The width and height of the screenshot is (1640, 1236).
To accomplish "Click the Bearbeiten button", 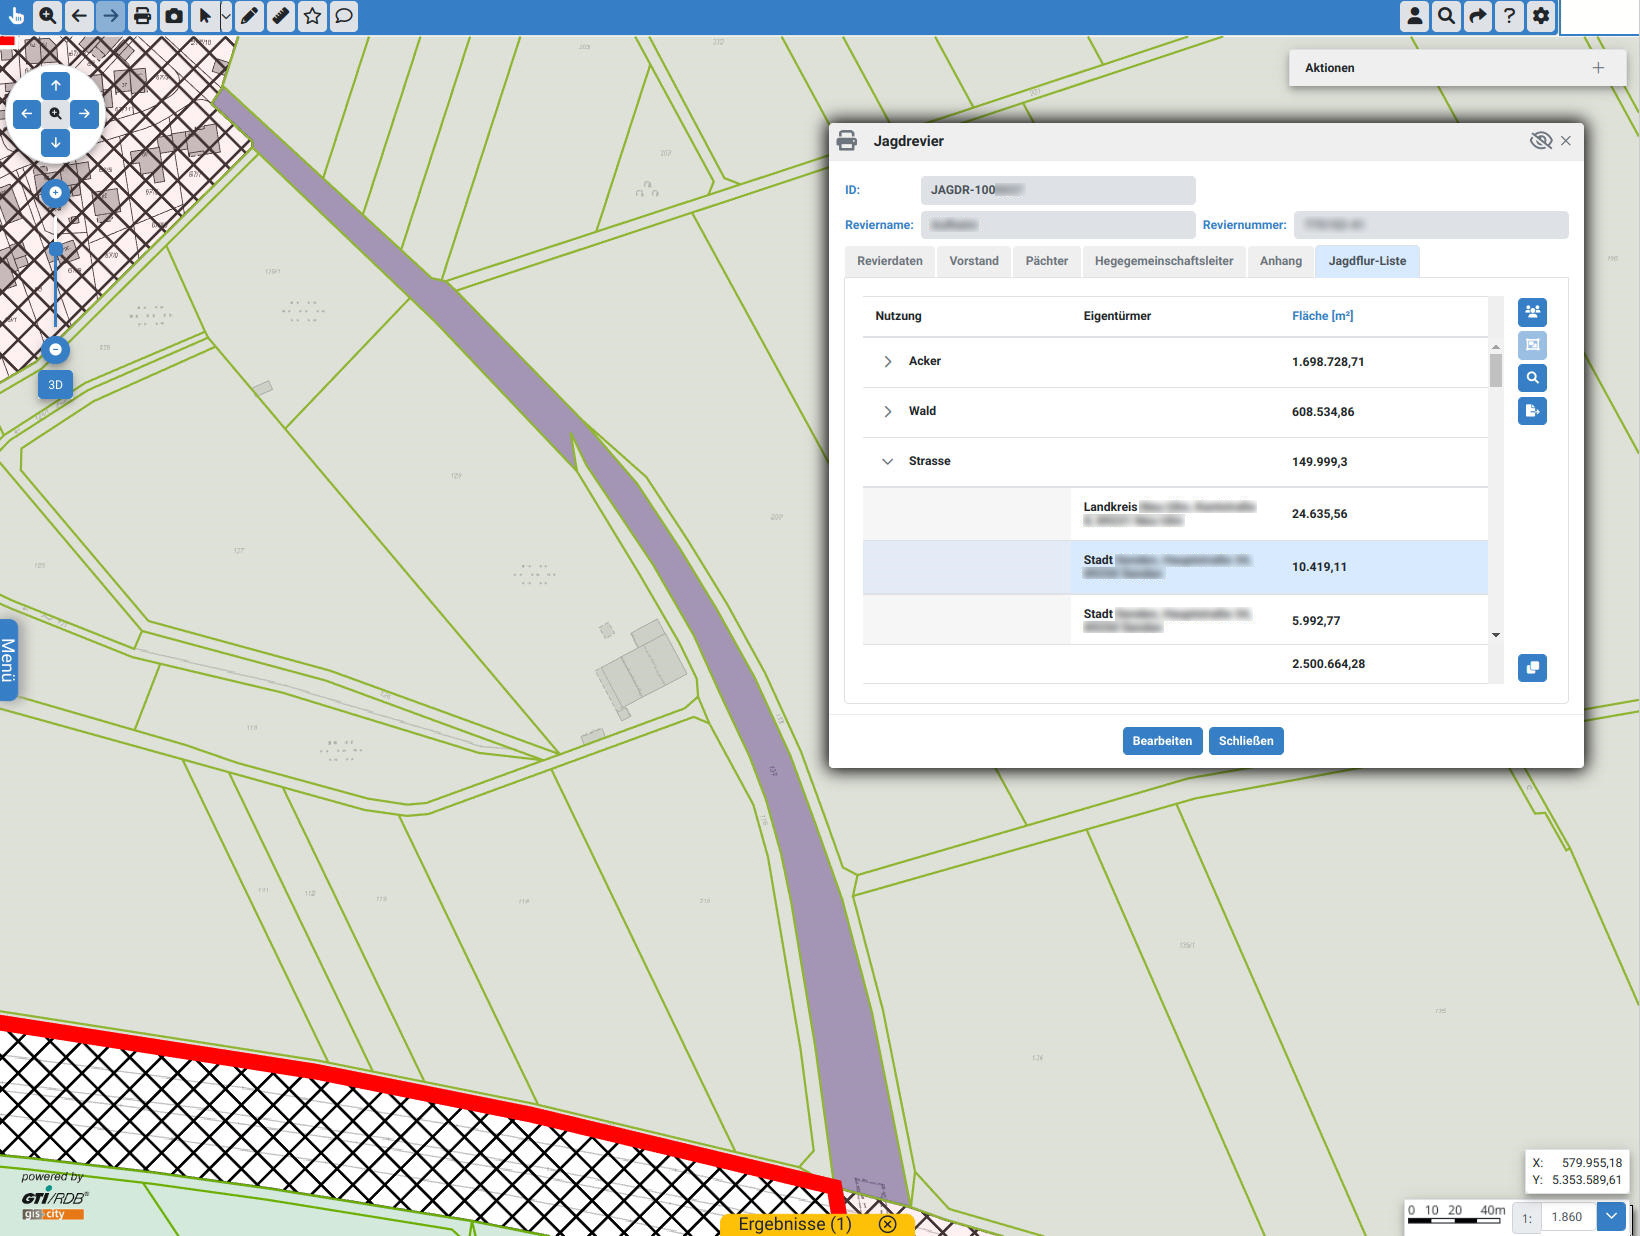I will tap(1162, 741).
